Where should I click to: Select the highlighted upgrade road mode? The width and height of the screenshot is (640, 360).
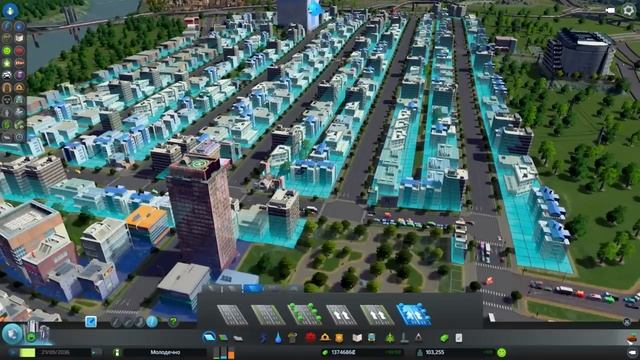(x=152, y=322)
